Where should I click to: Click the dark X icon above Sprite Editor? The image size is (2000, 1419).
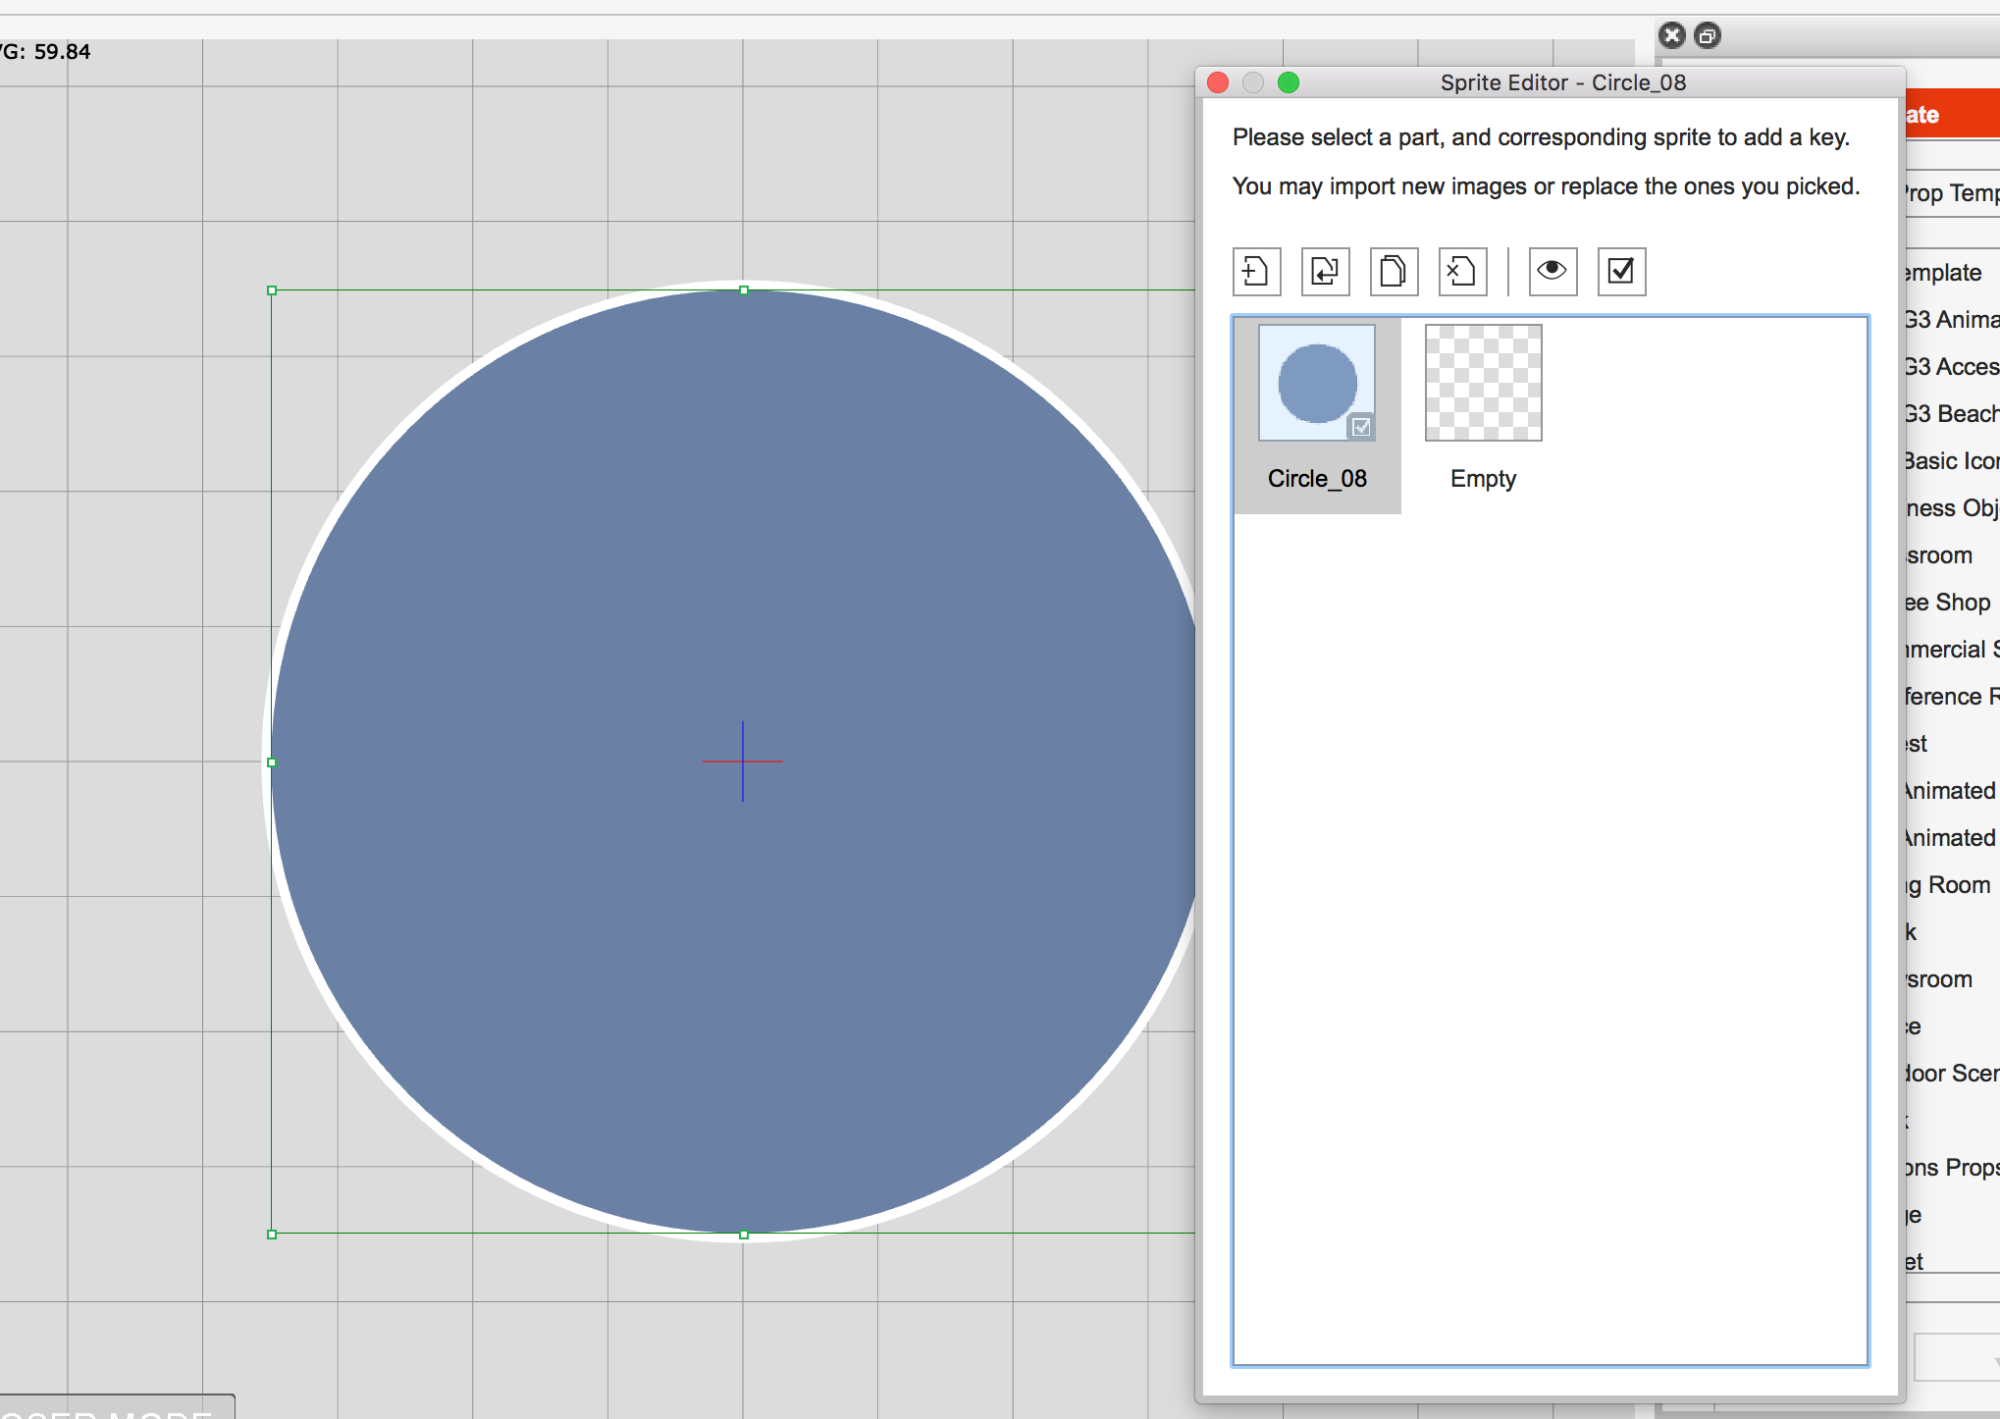(x=1672, y=36)
